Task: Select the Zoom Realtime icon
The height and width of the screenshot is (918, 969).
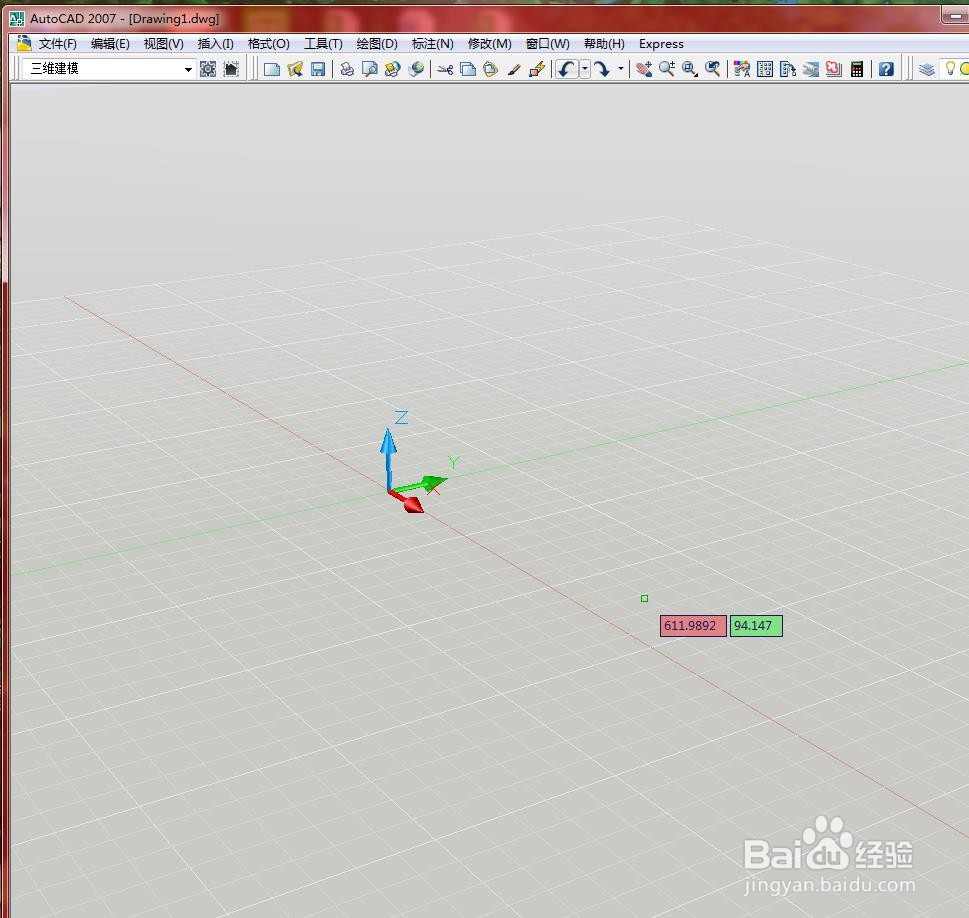Action: (666, 69)
